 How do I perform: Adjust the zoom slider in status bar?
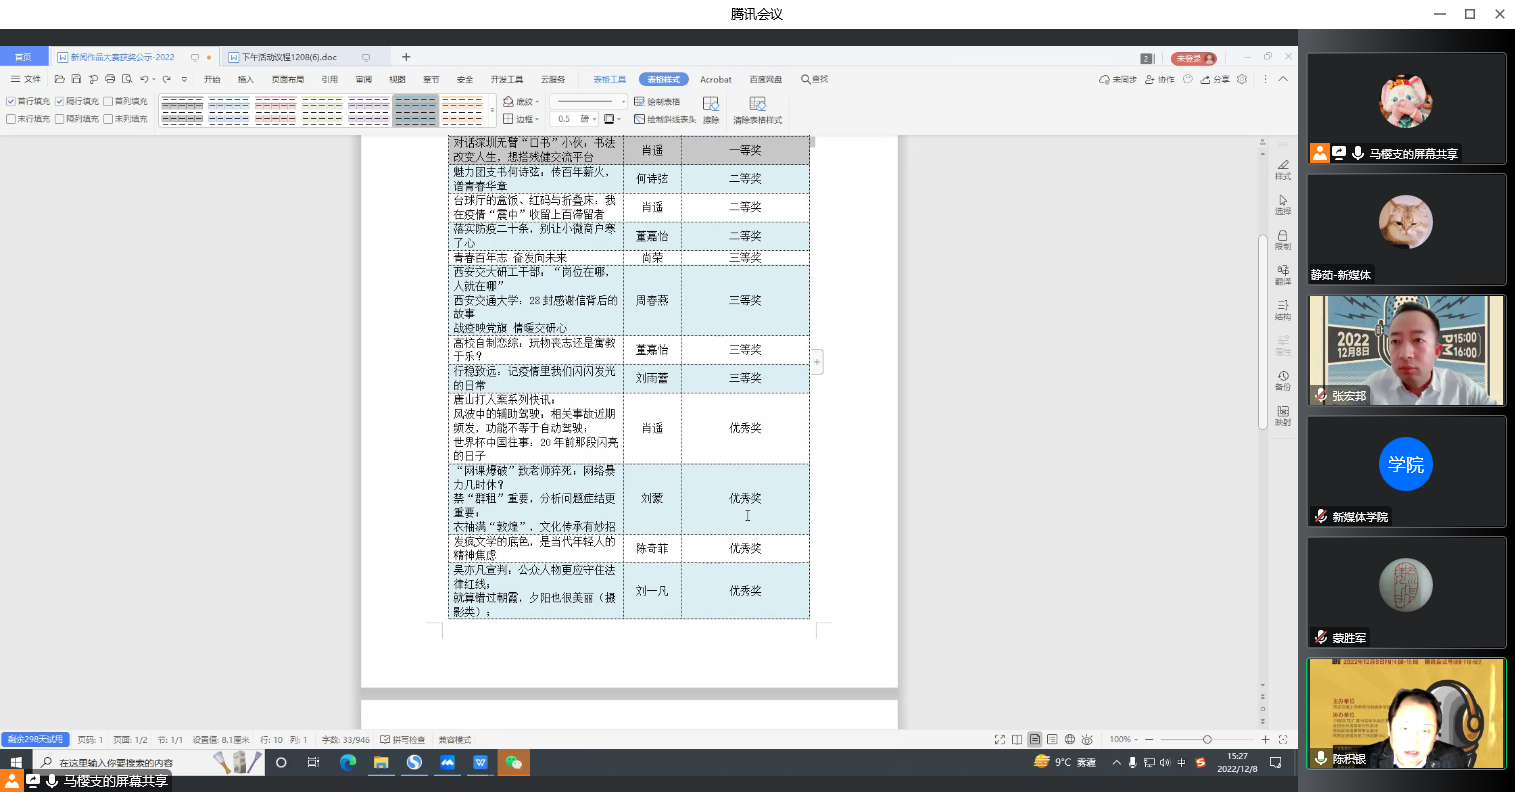(1207, 739)
